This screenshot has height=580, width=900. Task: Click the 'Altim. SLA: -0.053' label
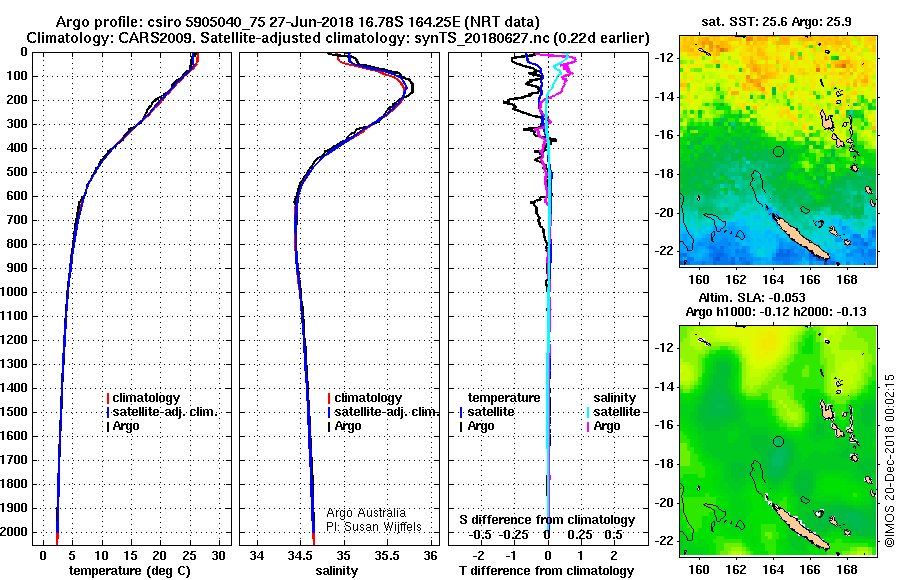tap(752, 298)
